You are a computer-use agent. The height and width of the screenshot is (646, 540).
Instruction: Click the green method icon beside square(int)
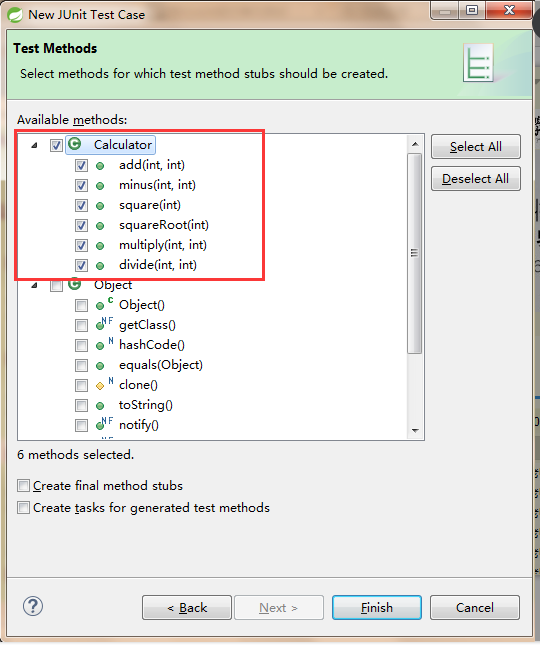100,206
